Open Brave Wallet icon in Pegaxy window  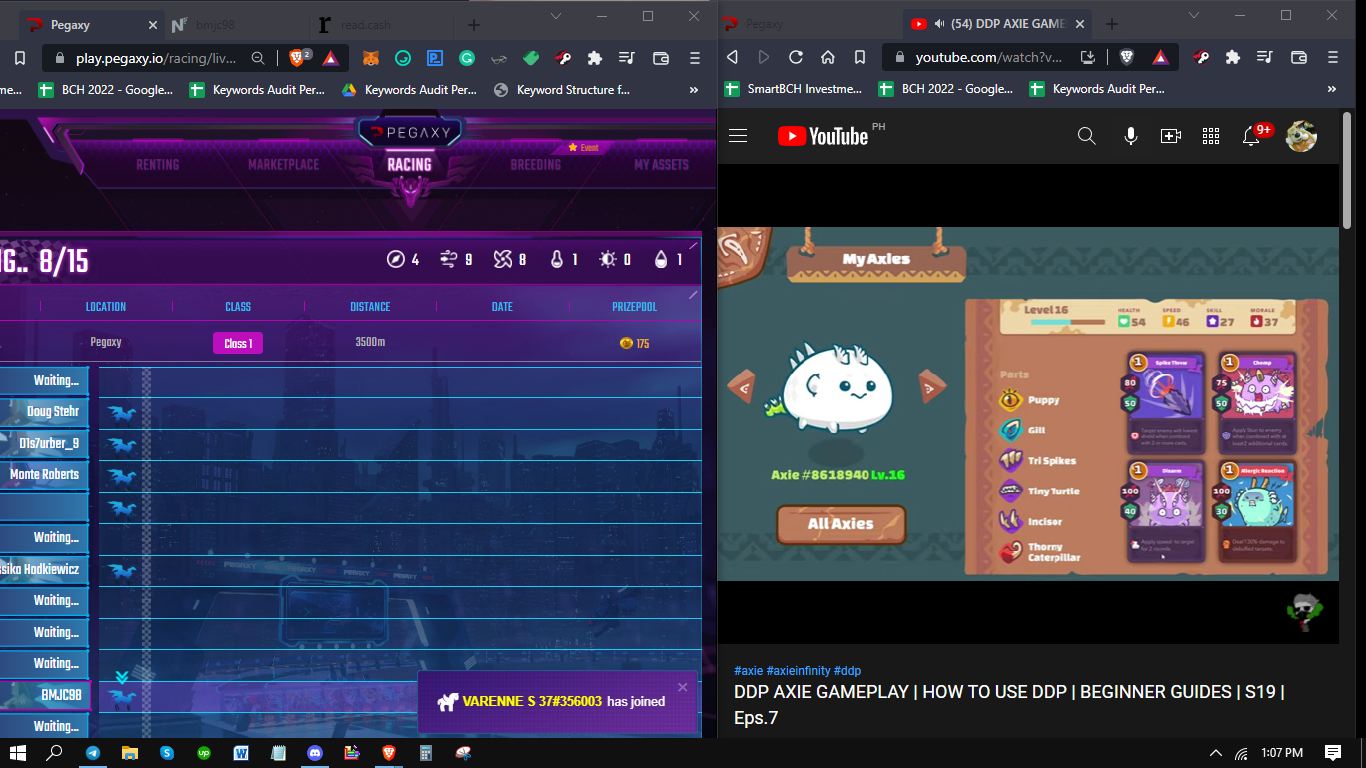tap(660, 58)
